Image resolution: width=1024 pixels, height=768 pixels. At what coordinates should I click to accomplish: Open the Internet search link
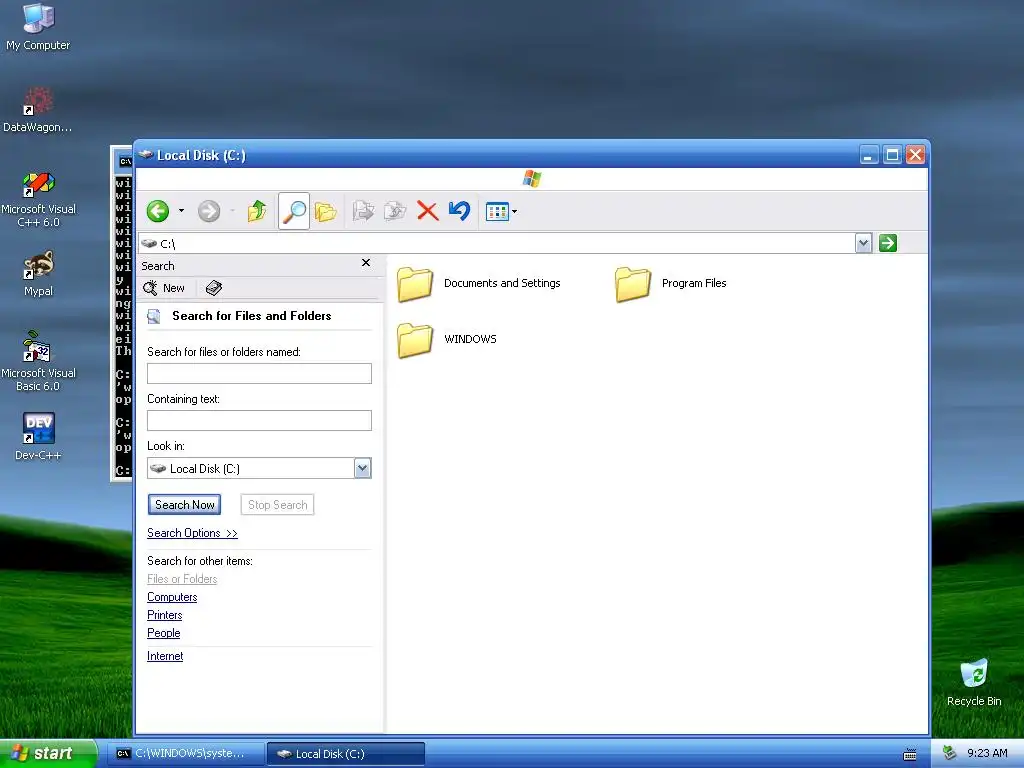coord(165,656)
